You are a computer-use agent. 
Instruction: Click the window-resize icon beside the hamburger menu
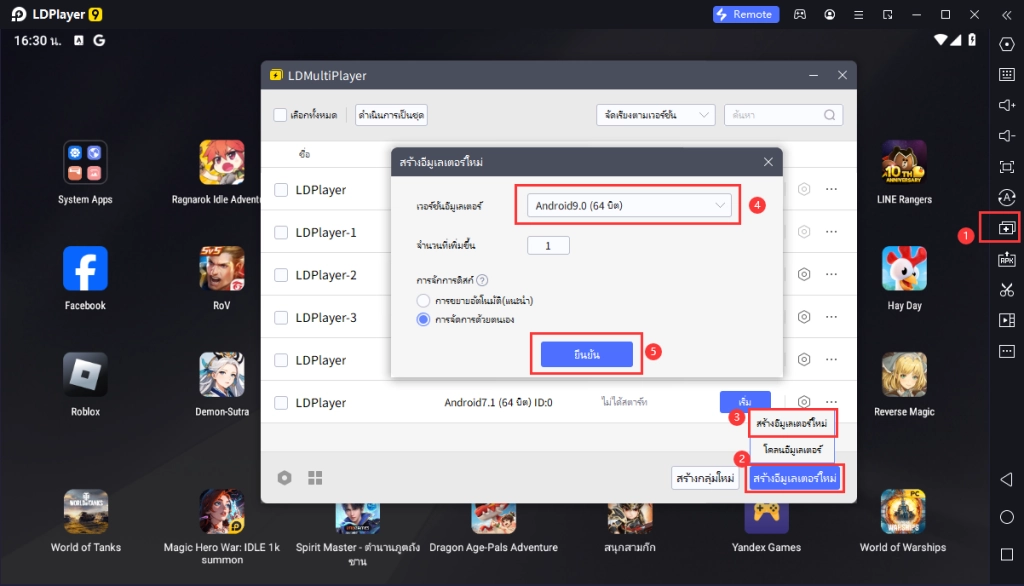888,14
